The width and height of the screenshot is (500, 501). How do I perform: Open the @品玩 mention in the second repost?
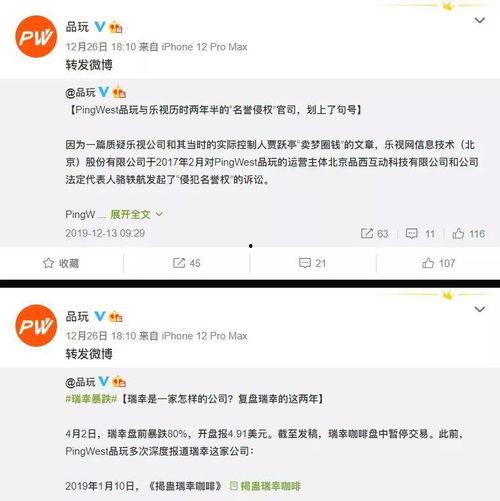(80, 382)
